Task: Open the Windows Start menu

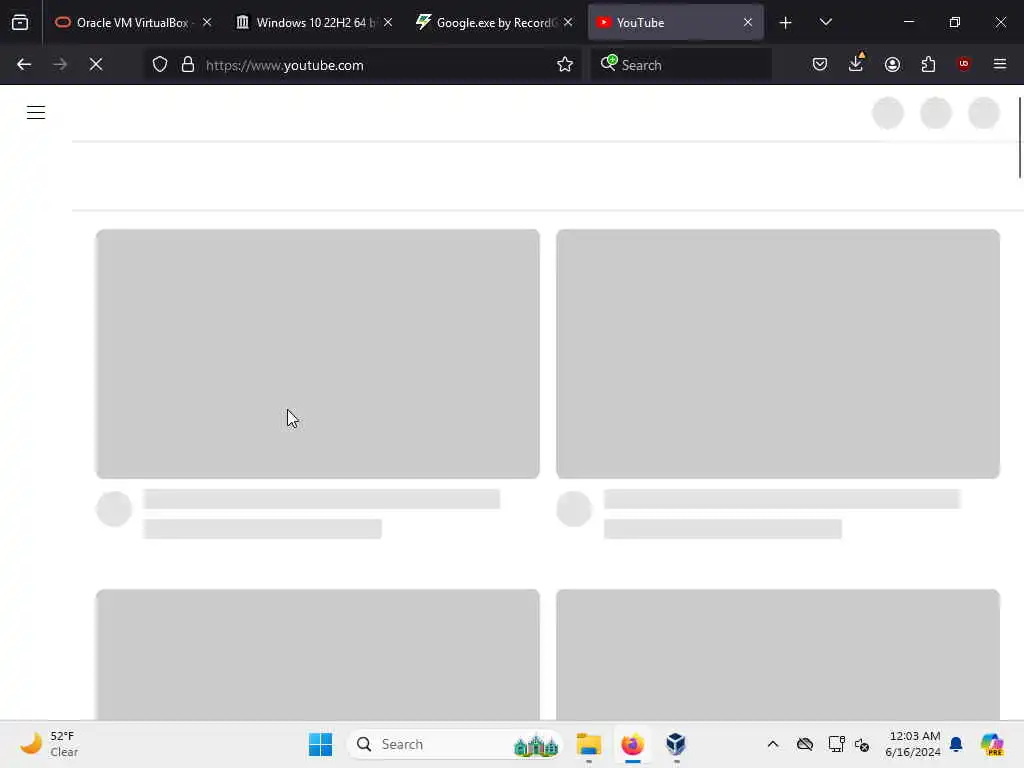Action: pos(321,744)
